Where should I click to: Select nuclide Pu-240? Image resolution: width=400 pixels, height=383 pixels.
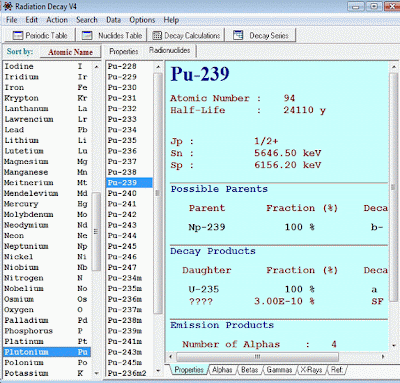point(129,193)
